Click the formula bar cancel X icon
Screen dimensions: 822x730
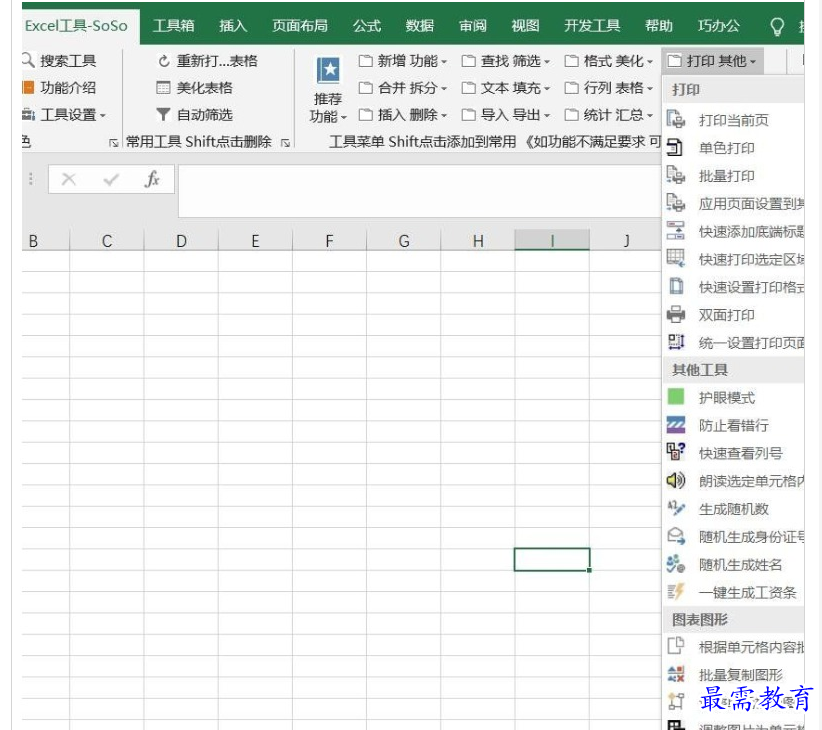pos(69,180)
